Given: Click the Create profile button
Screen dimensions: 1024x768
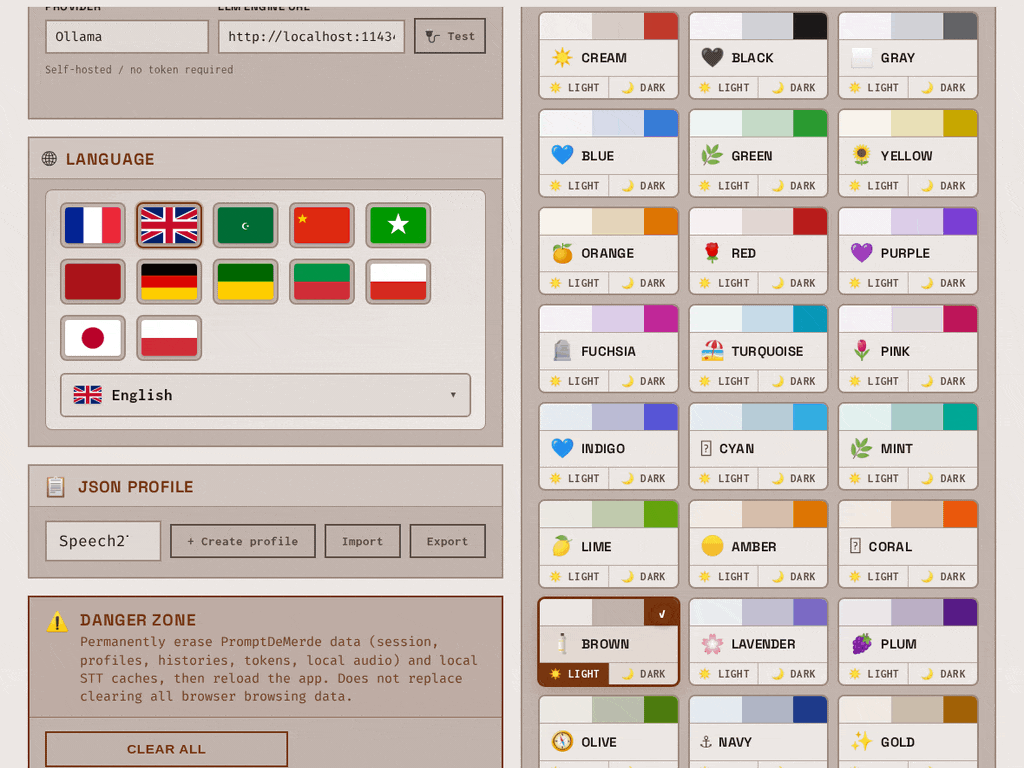Looking at the screenshot, I should tap(243, 541).
